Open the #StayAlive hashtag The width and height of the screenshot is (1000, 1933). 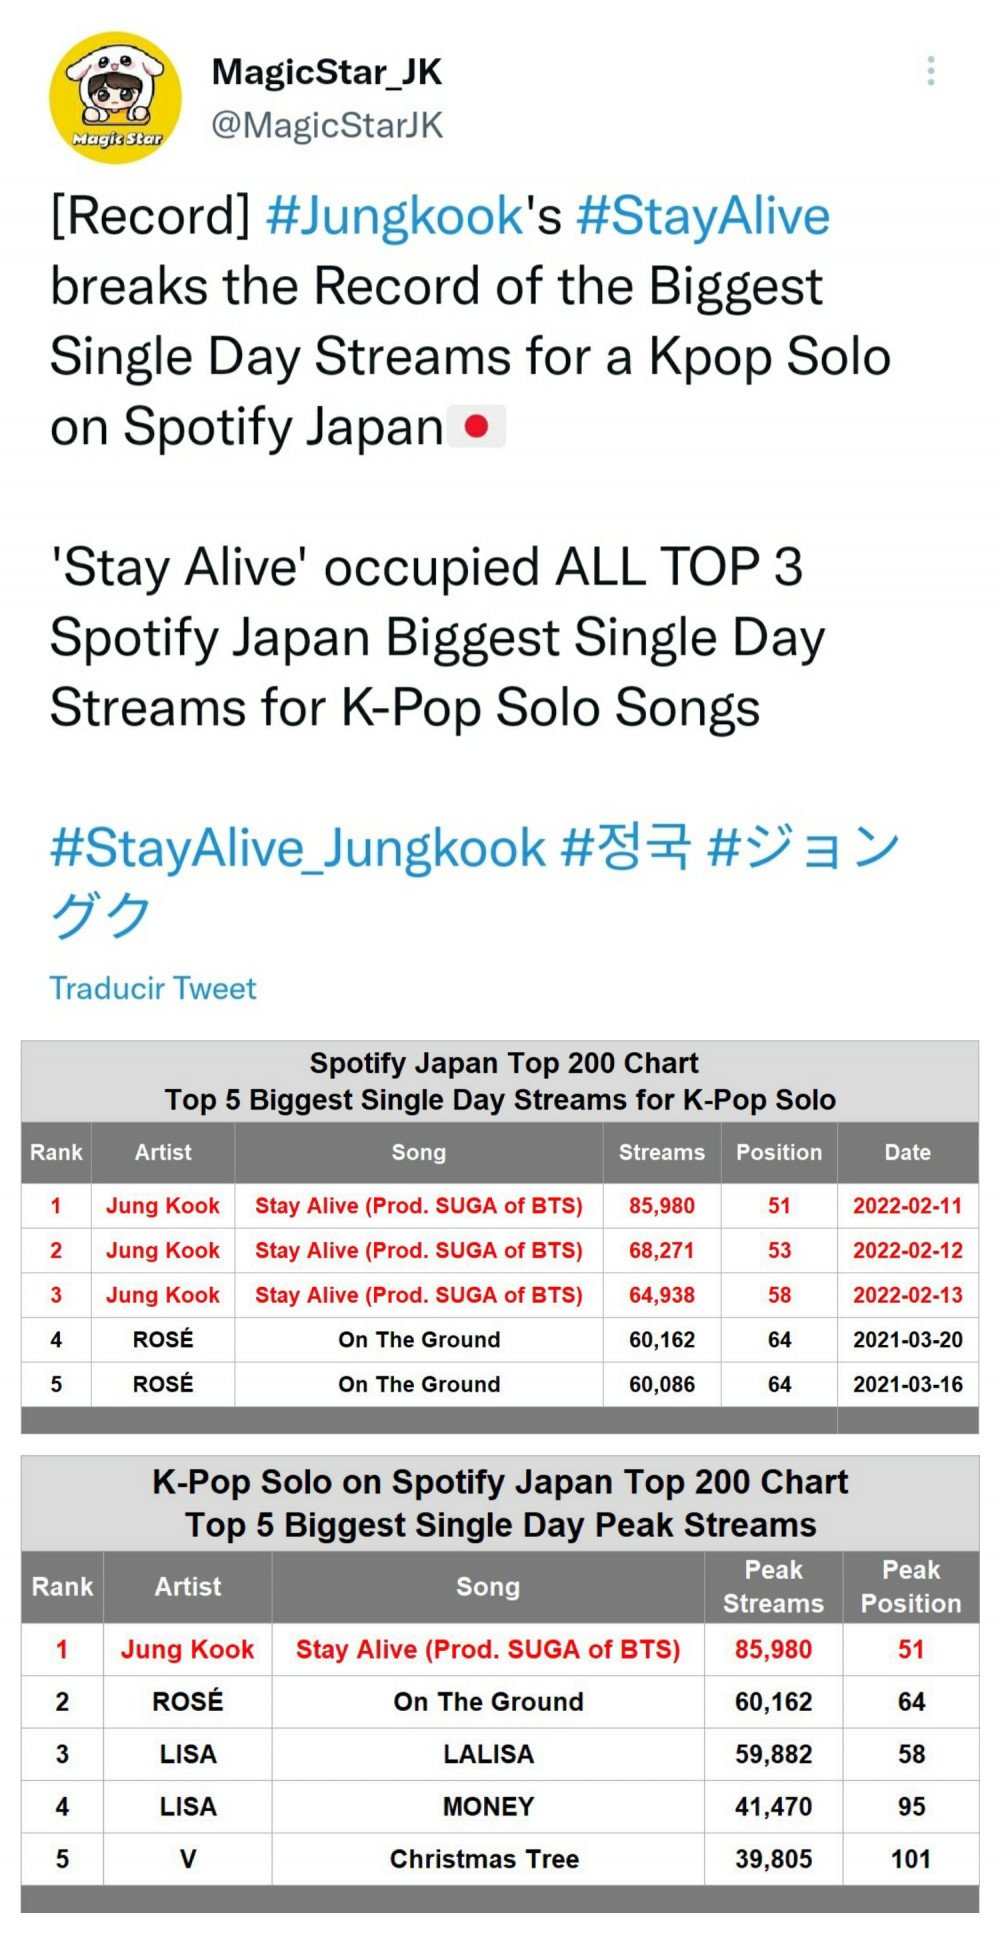point(703,217)
